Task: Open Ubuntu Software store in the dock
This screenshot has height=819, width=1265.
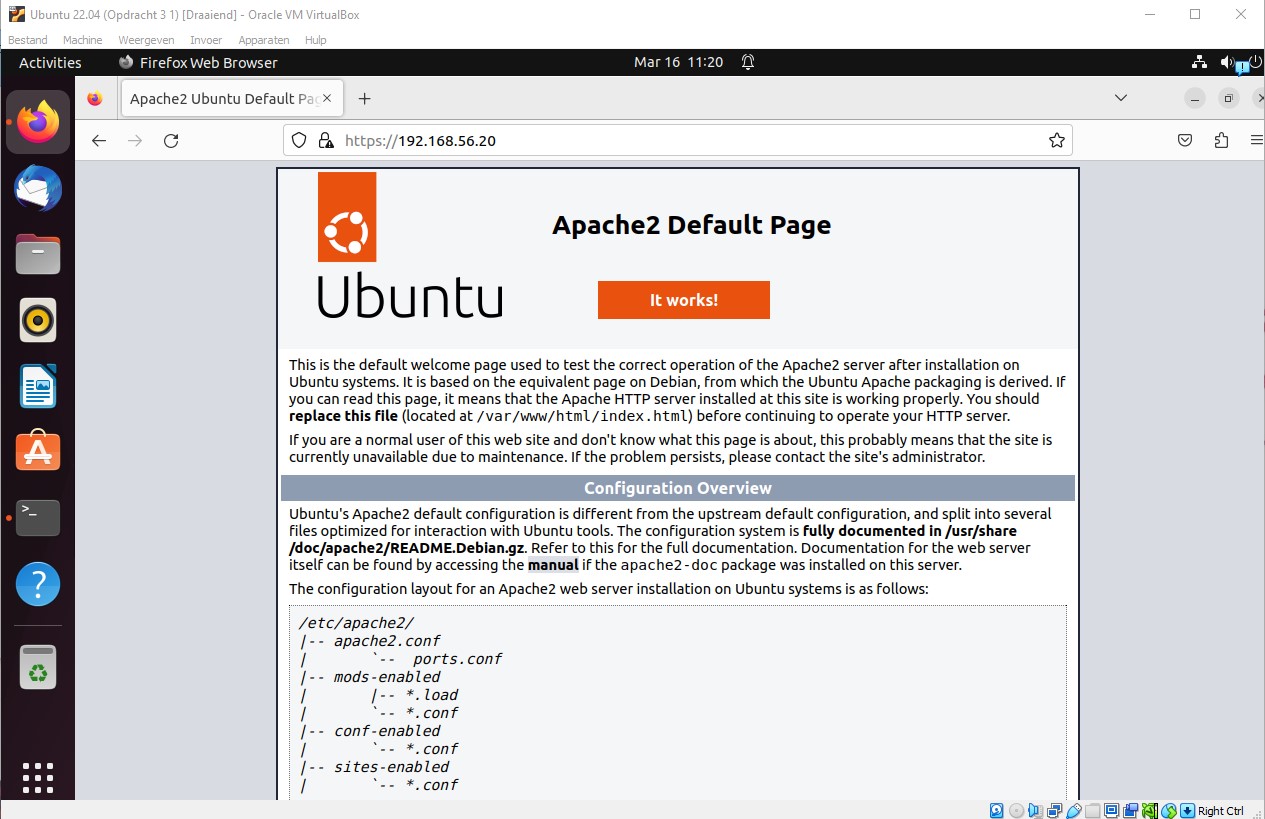Action: pos(38,452)
